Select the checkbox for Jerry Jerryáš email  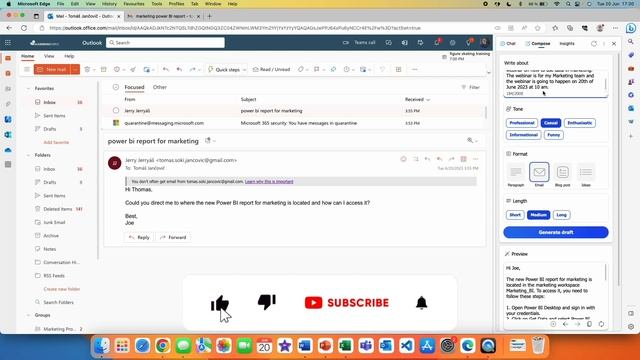point(116,111)
